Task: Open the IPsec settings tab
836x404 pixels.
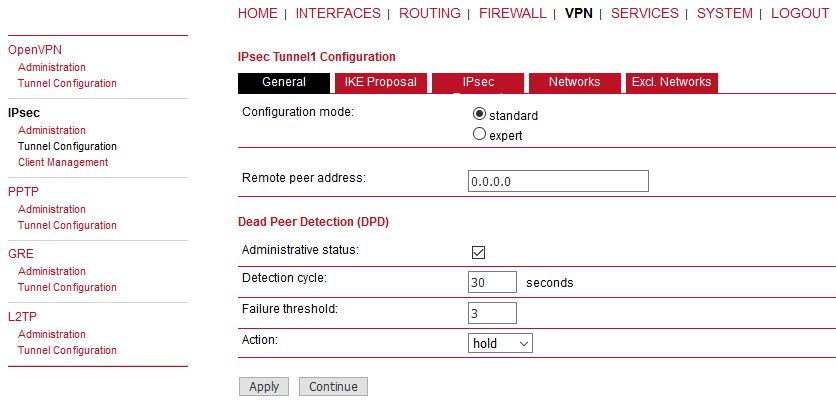Action: click(x=478, y=82)
